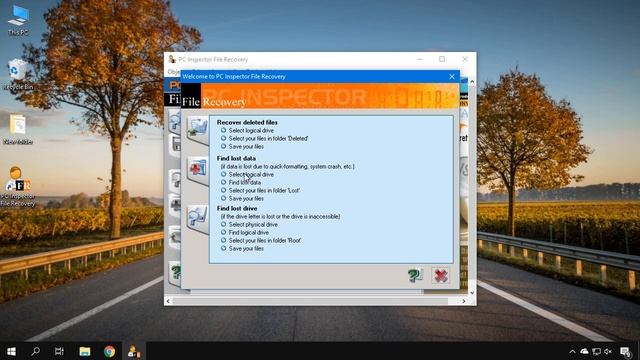Image resolution: width=640 pixels, height=360 pixels.
Task: Click right arrow of main window horizontal scrollbar
Action: (464, 301)
